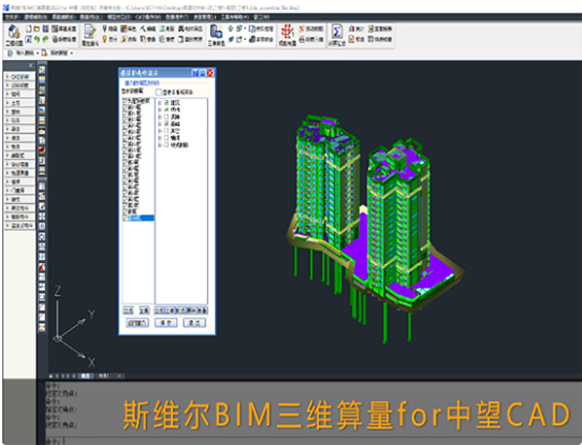This screenshot has height=445, width=582.
Task: Select the red ball icon in vertical toolbar
Action: click(x=42, y=150)
